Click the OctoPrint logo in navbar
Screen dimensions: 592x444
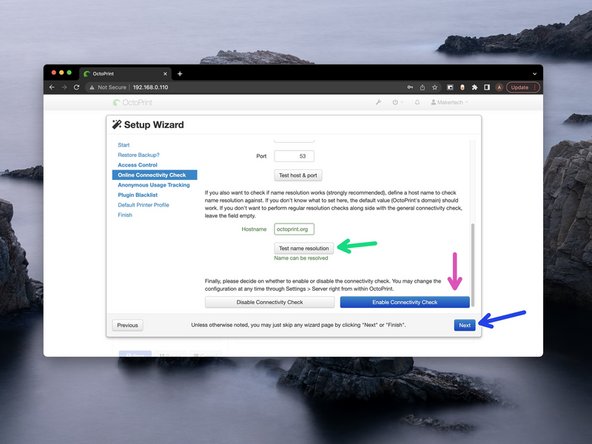133,102
